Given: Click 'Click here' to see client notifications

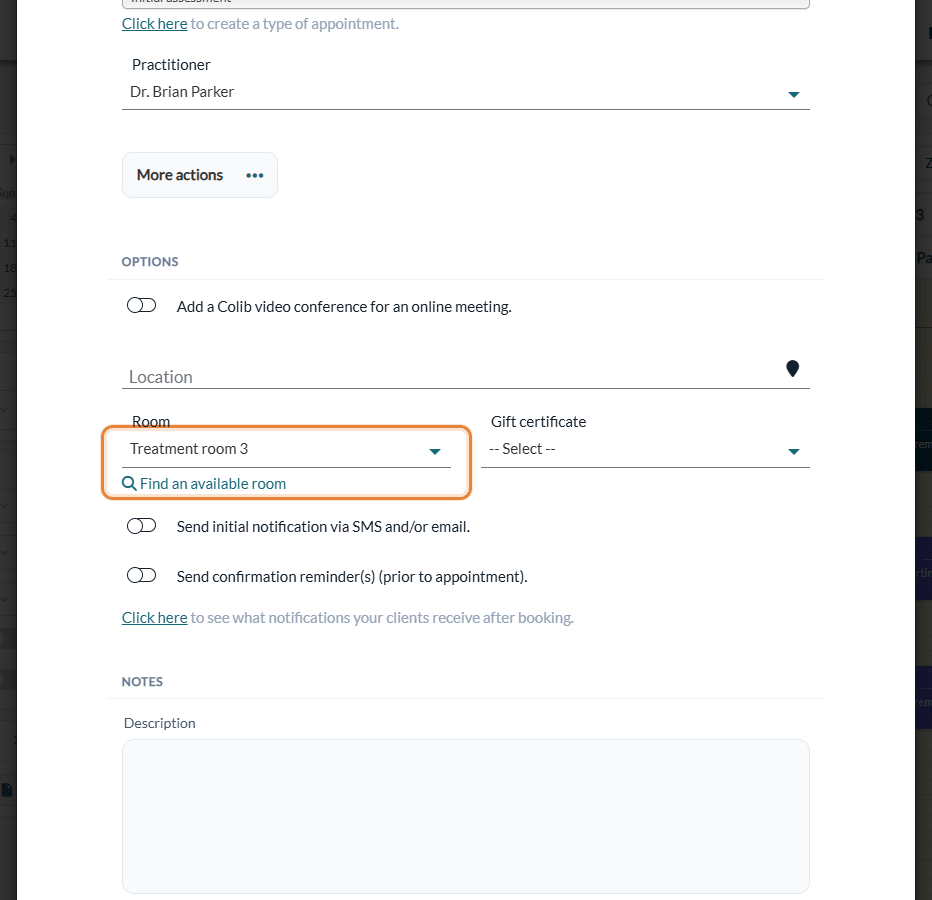Looking at the screenshot, I should click(155, 618).
